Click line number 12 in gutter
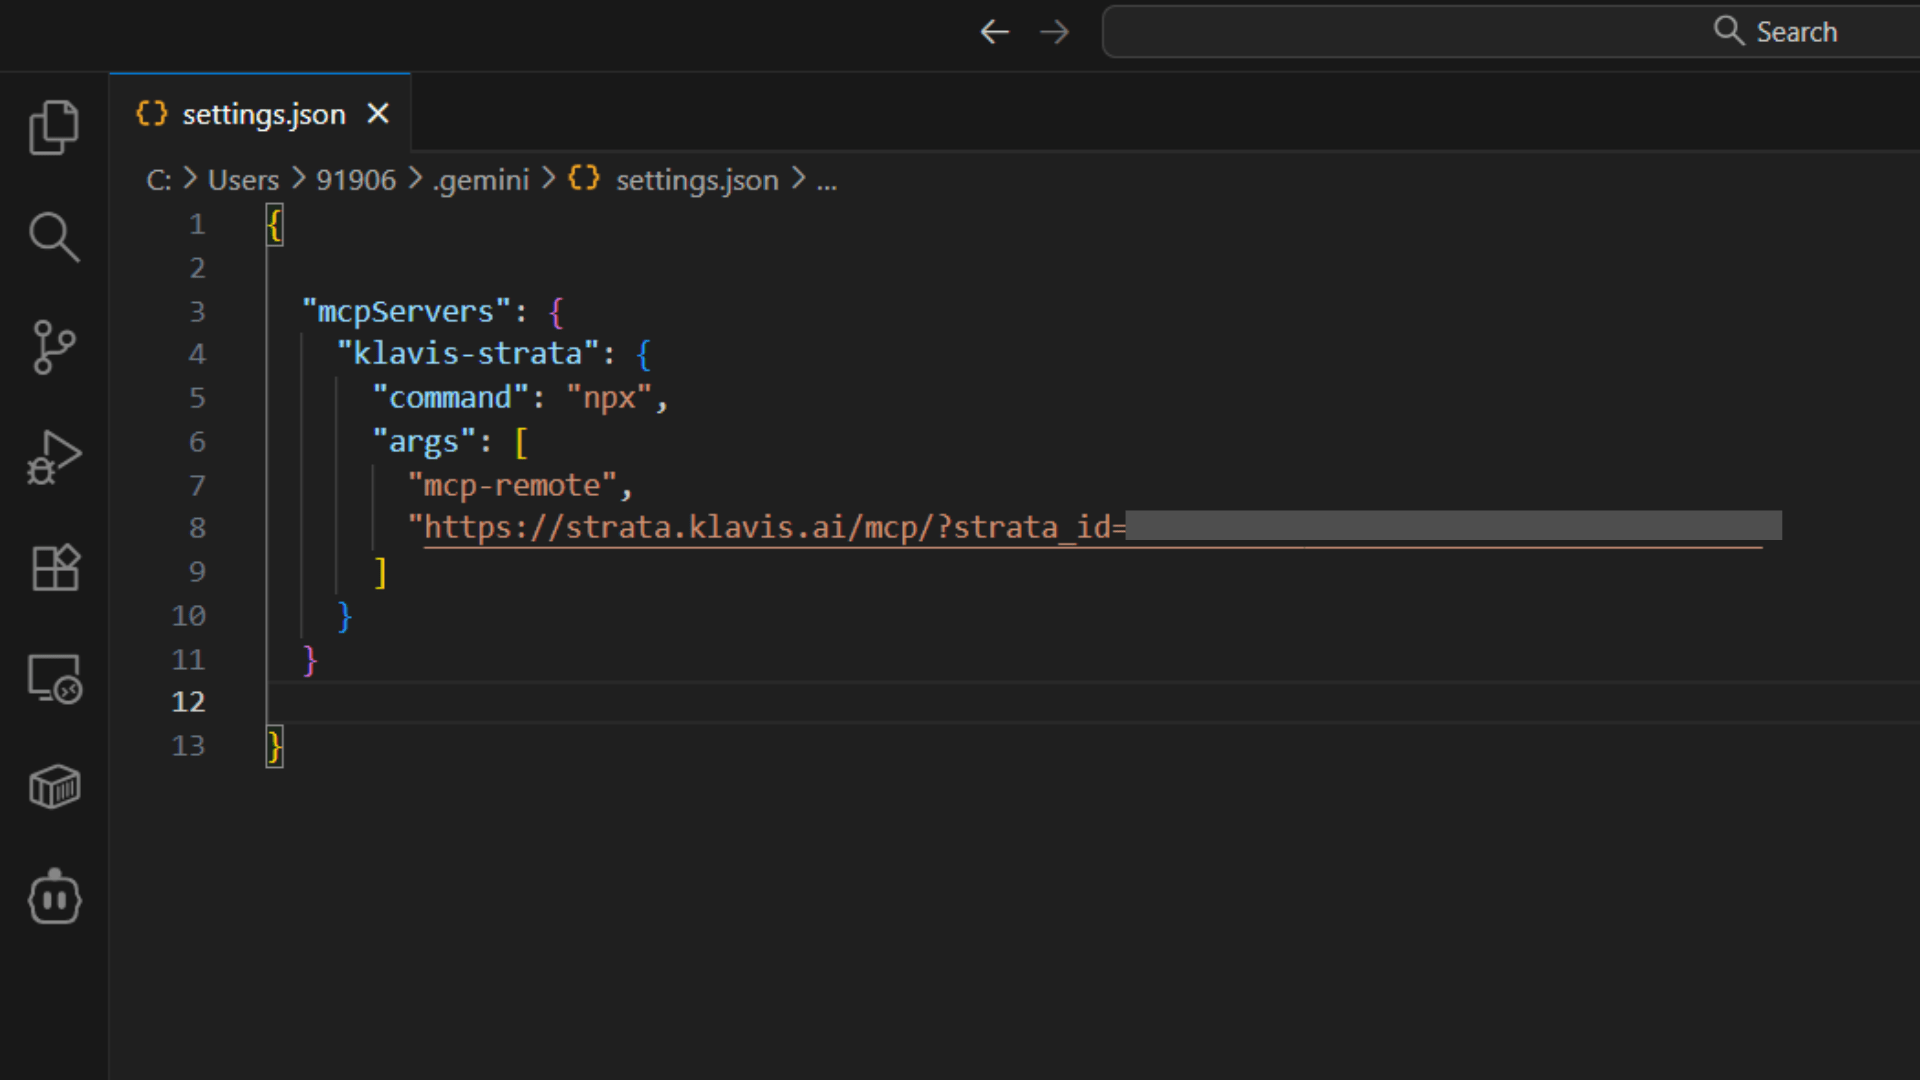 point(188,702)
